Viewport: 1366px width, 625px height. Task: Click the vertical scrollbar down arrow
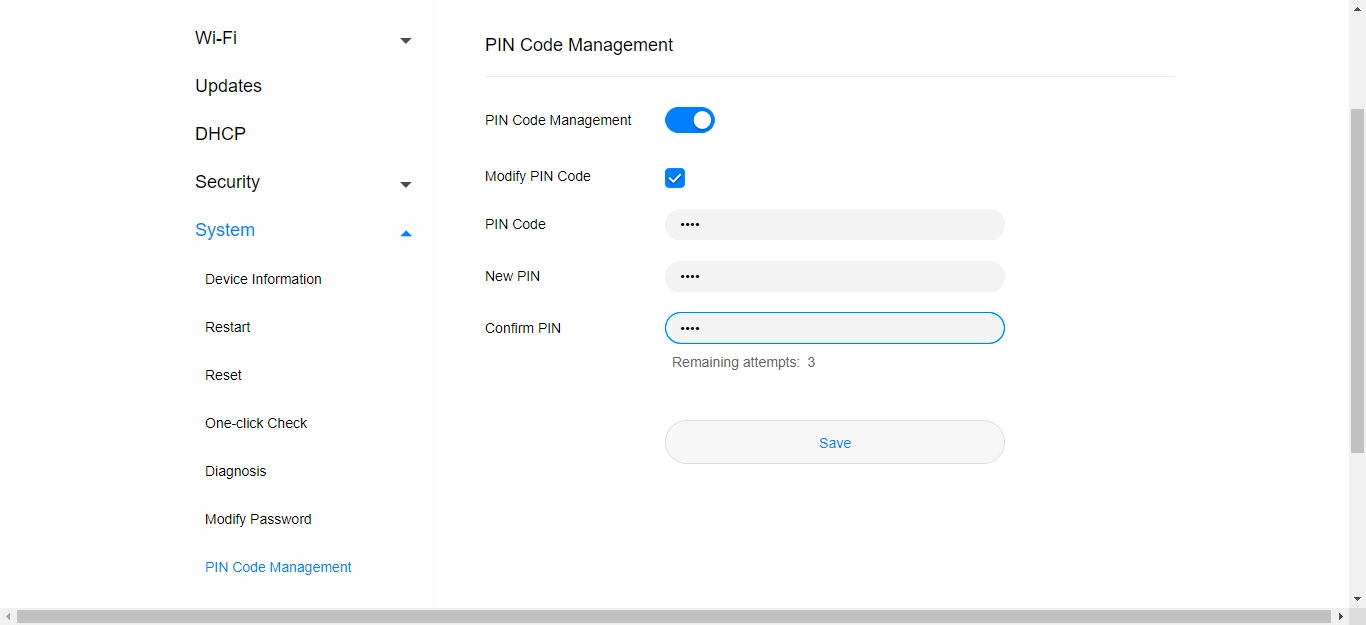(x=1357, y=599)
